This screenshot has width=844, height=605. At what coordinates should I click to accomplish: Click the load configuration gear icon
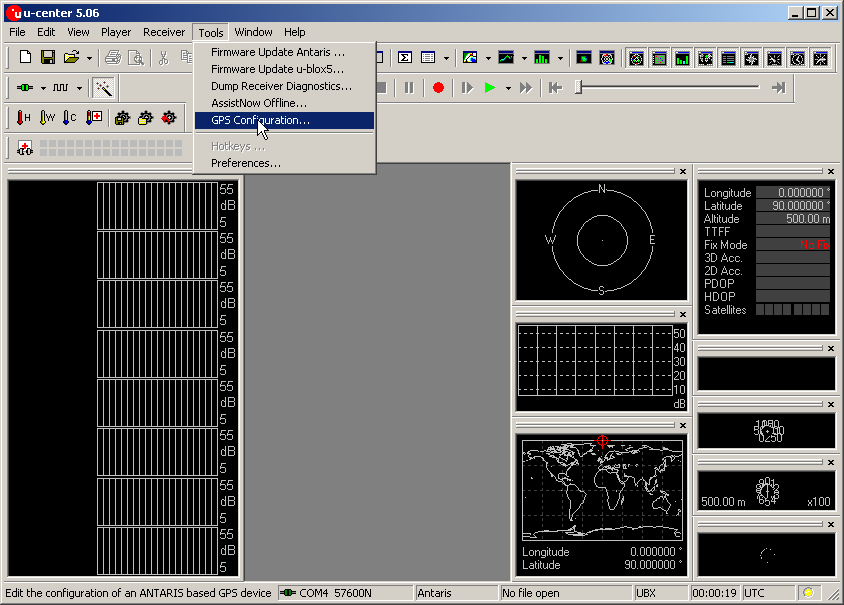tap(145, 117)
